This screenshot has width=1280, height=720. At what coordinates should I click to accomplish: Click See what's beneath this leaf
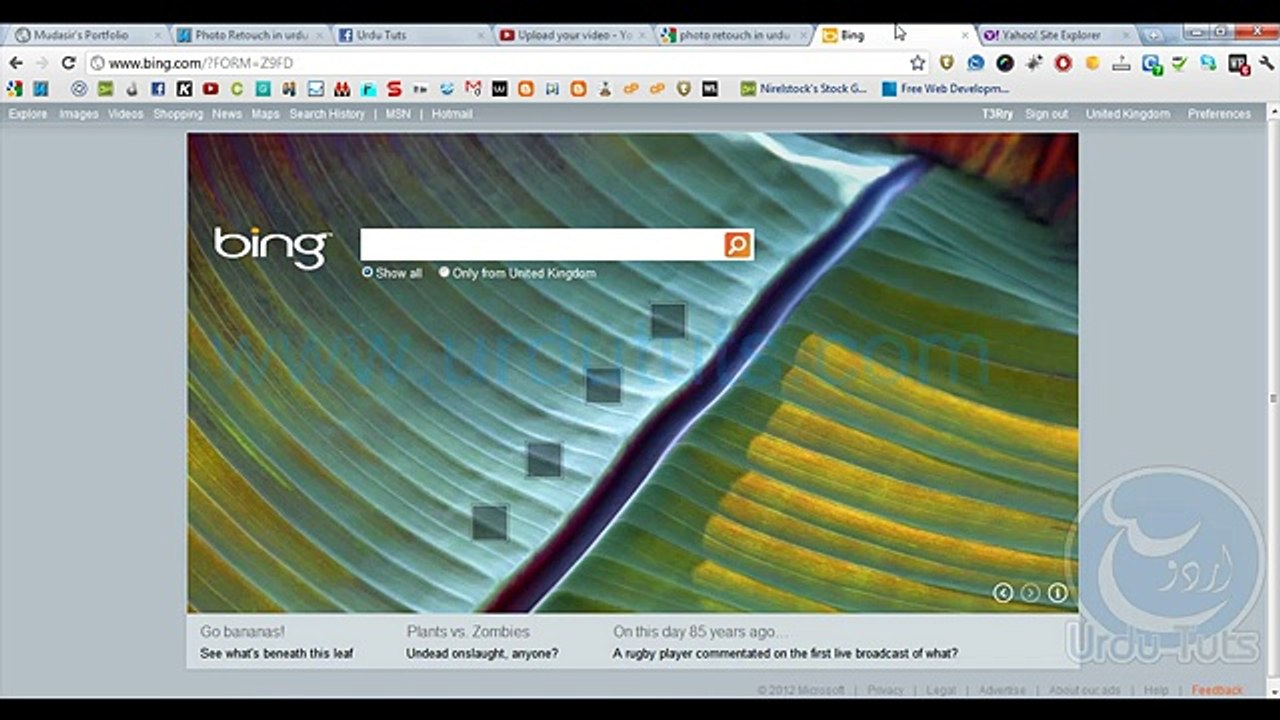pos(276,654)
